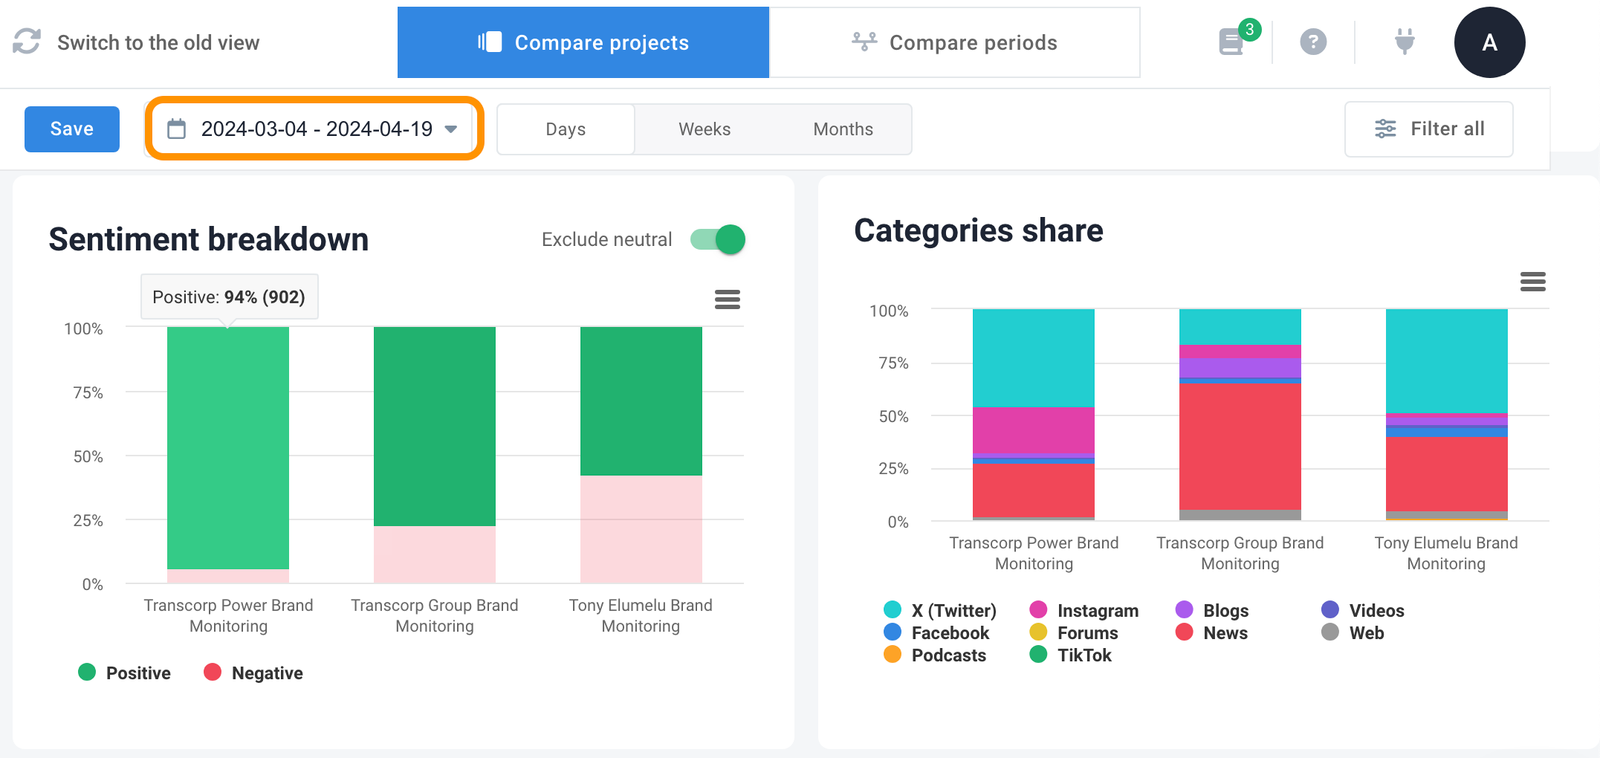
Task: Select the Weeks granularity tab
Action: pyautogui.click(x=704, y=129)
